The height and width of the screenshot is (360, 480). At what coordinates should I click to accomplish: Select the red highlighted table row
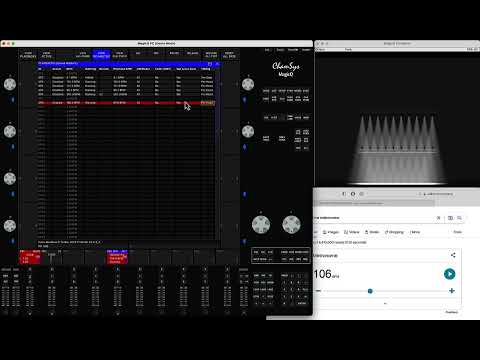126,103
